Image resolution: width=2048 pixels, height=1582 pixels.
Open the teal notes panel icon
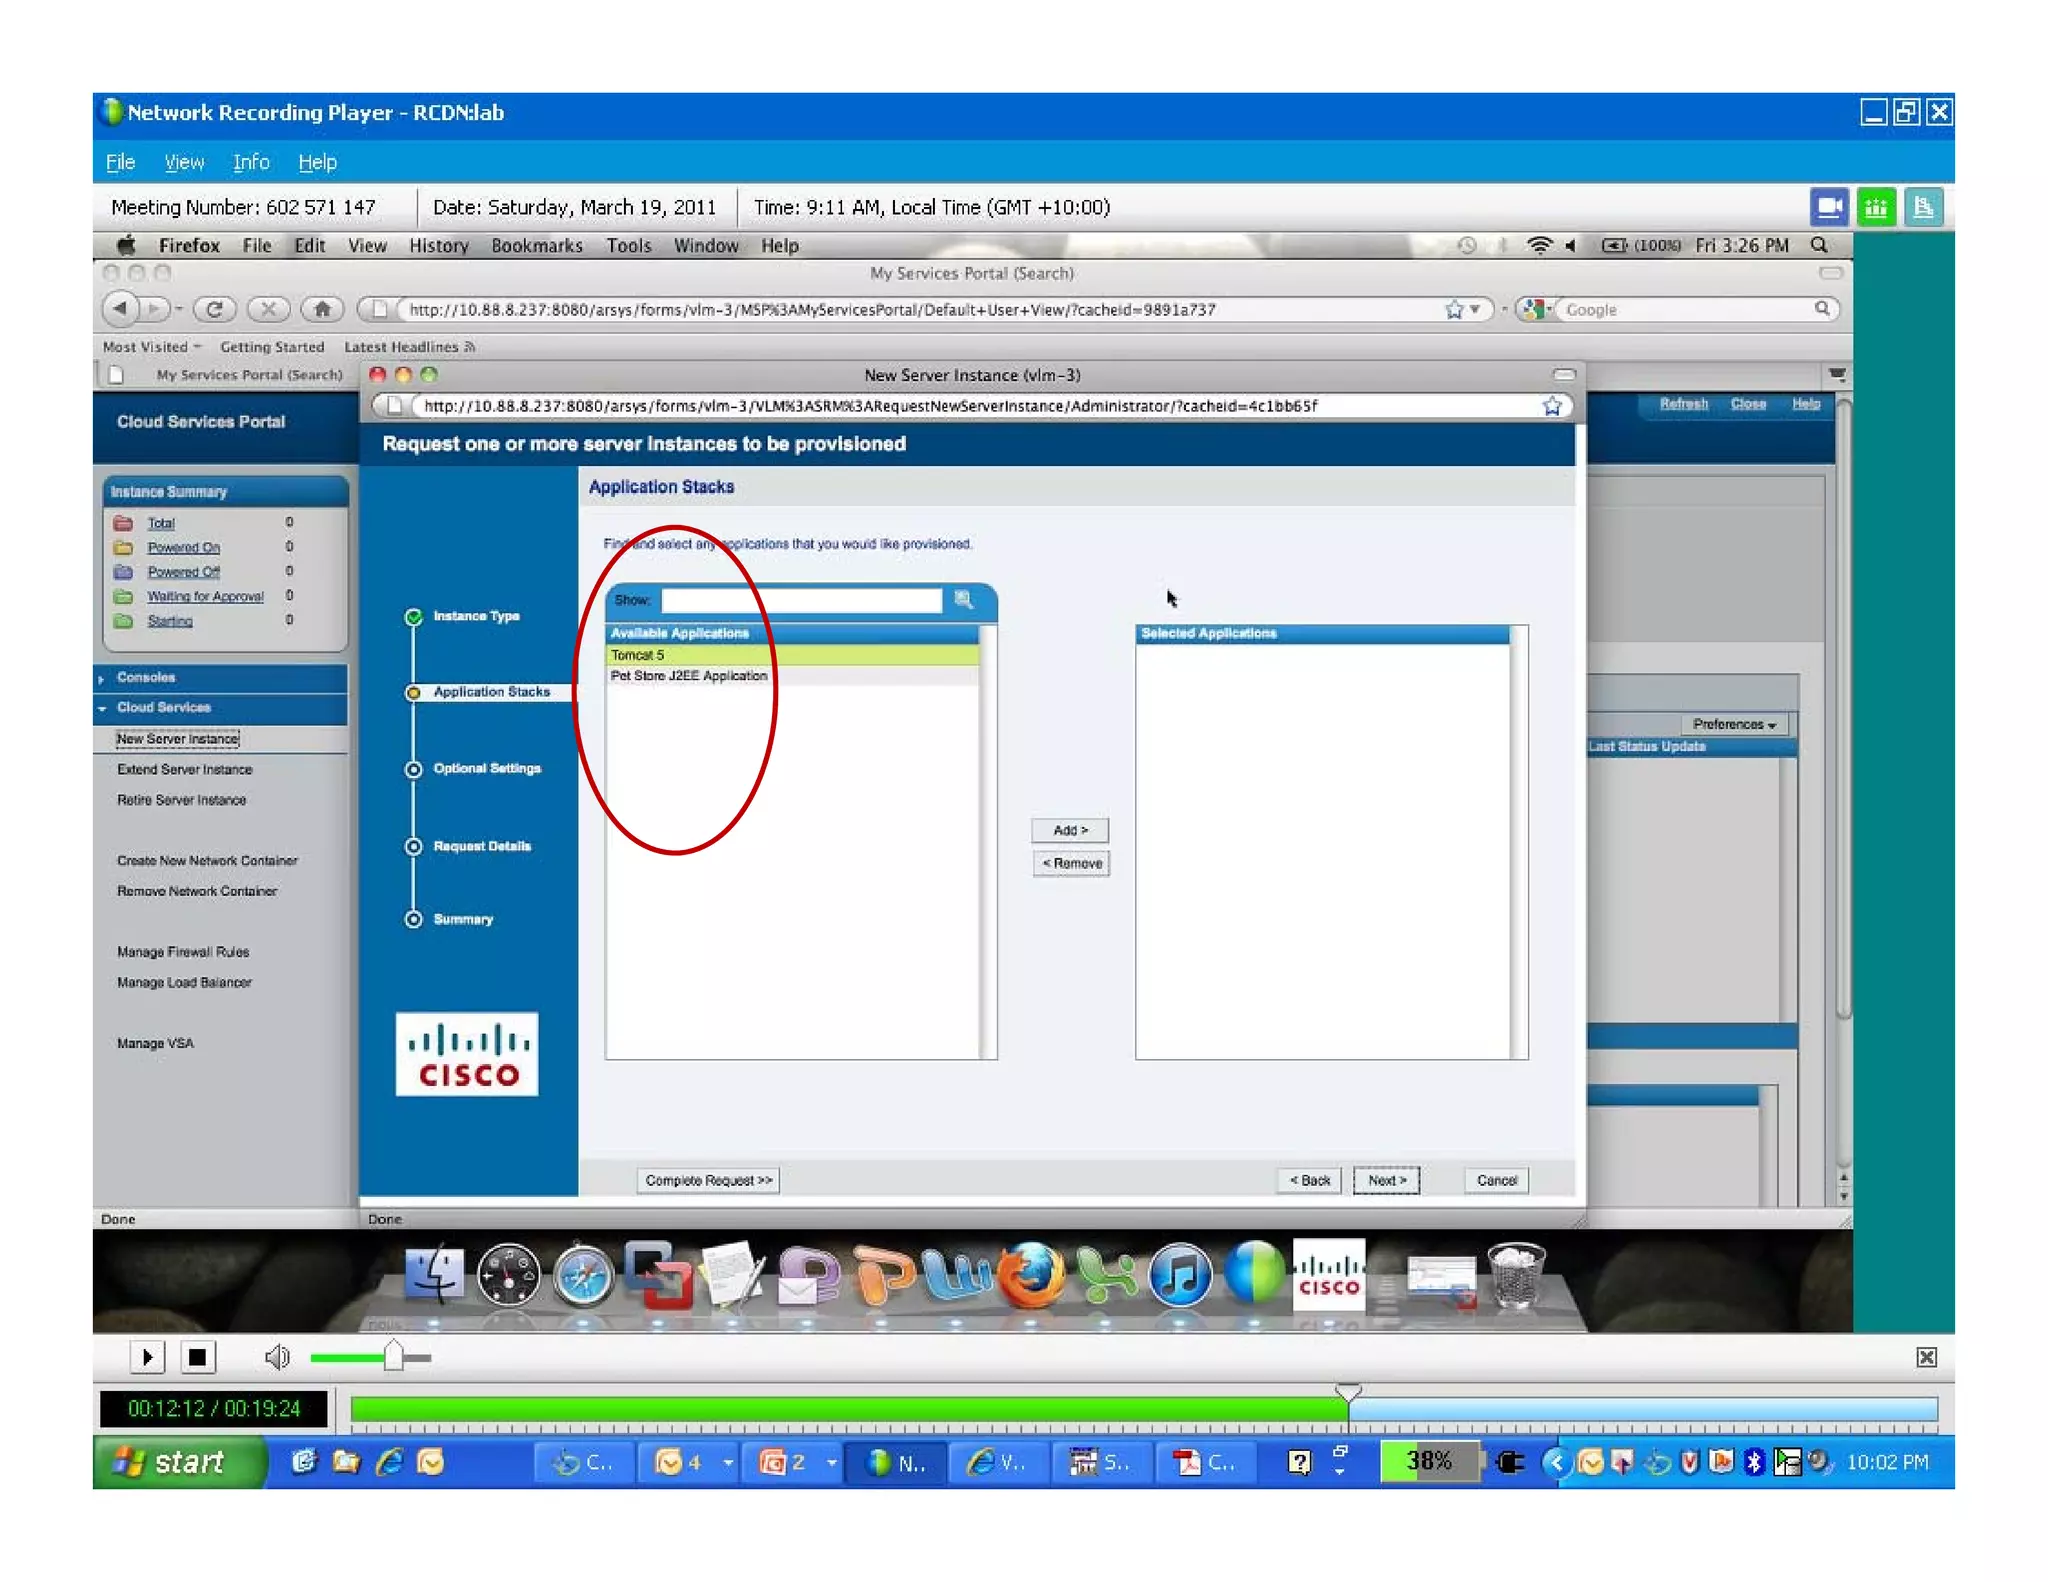pyautogui.click(x=1923, y=208)
